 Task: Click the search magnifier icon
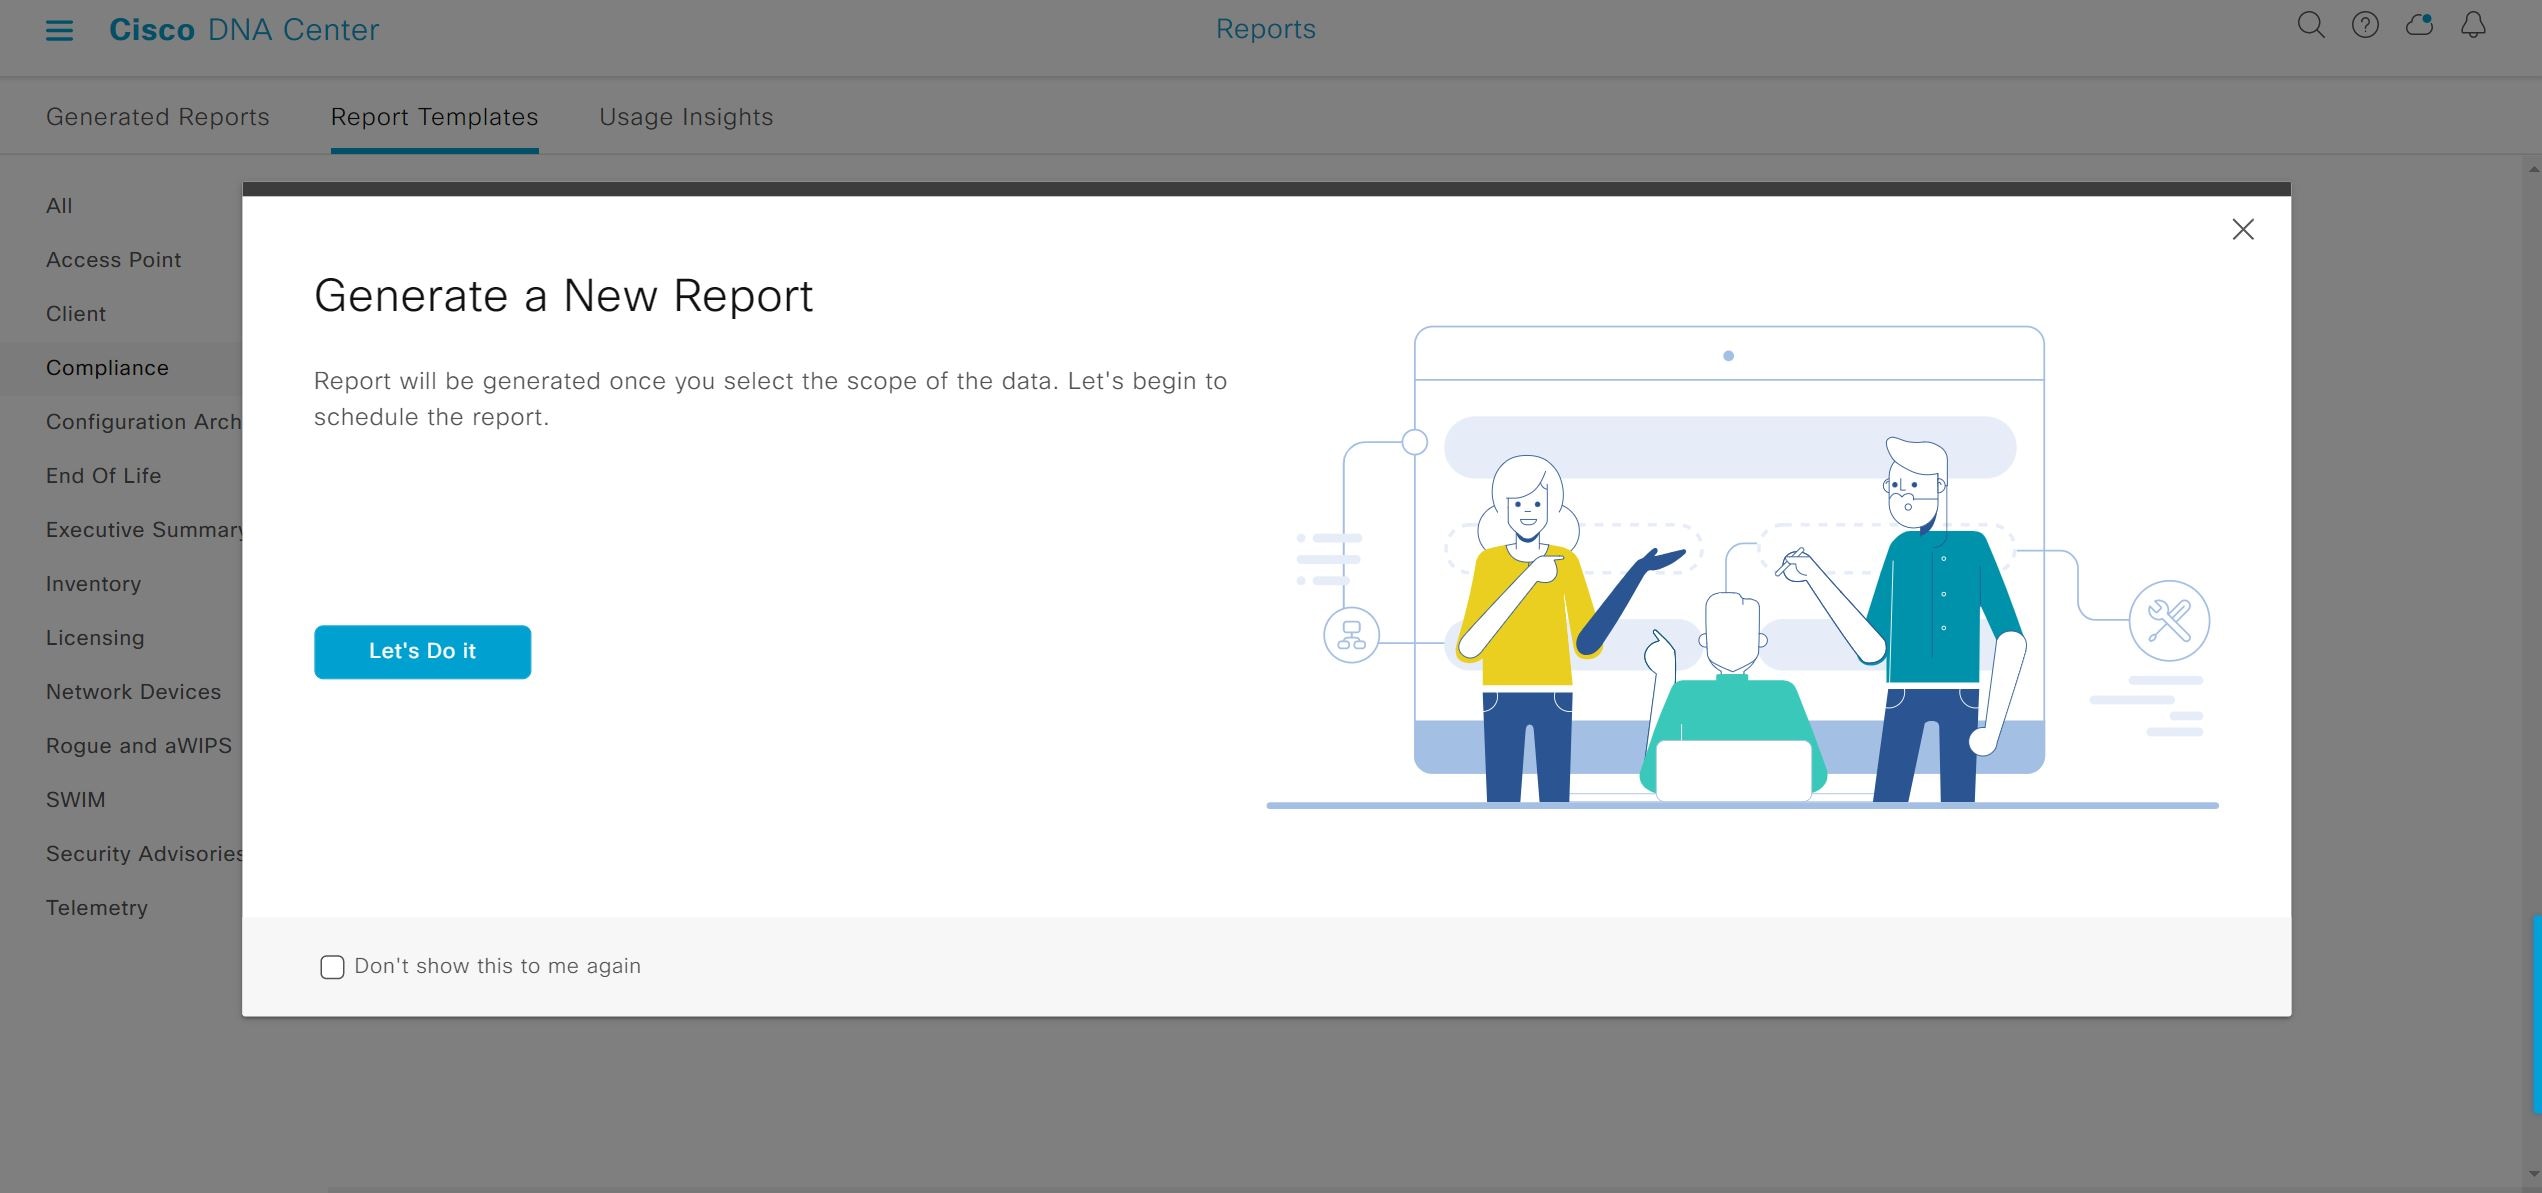point(2310,26)
